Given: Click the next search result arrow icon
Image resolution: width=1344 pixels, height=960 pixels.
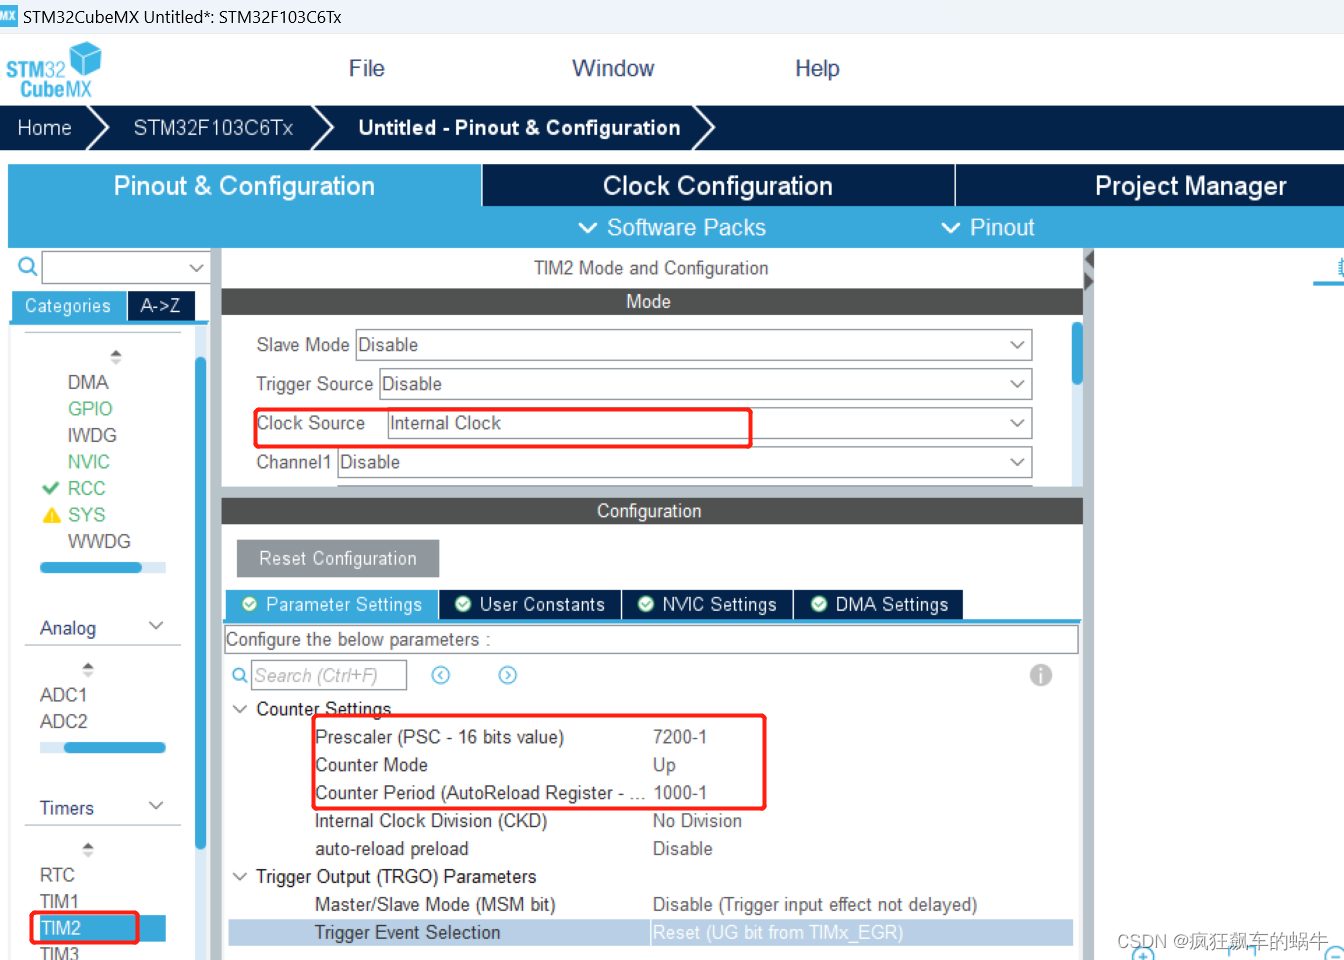Looking at the screenshot, I should 508,675.
